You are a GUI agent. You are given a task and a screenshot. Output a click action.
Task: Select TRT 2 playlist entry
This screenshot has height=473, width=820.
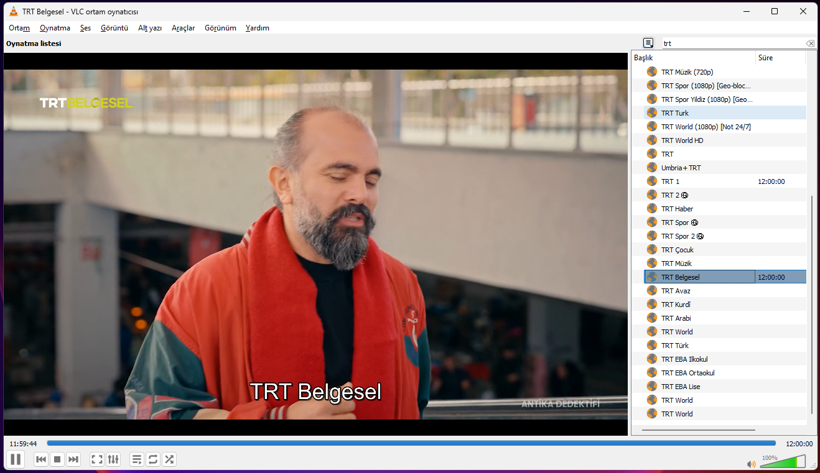[x=725, y=195]
